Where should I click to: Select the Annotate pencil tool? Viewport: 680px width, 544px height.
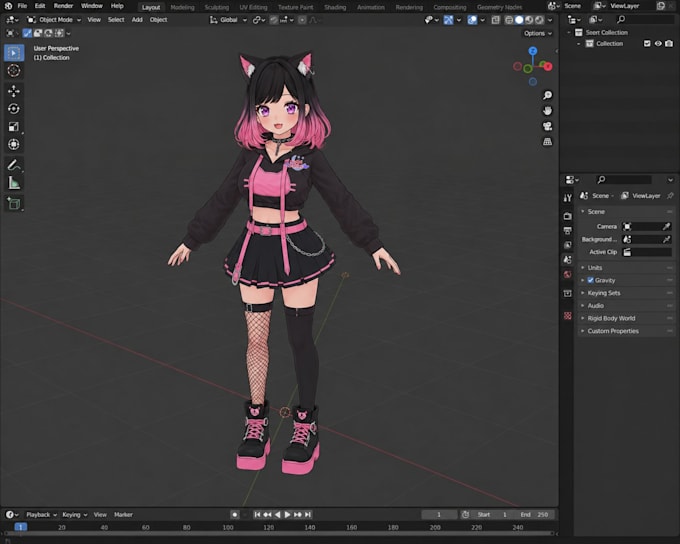(14, 165)
